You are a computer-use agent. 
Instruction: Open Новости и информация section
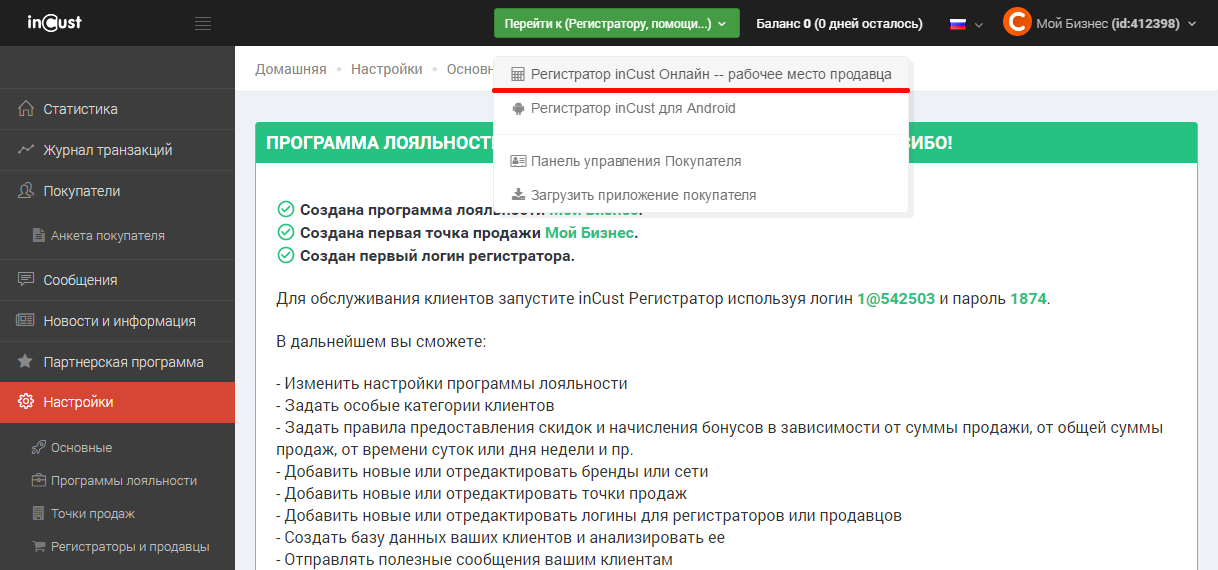pyautogui.click(x=119, y=321)
